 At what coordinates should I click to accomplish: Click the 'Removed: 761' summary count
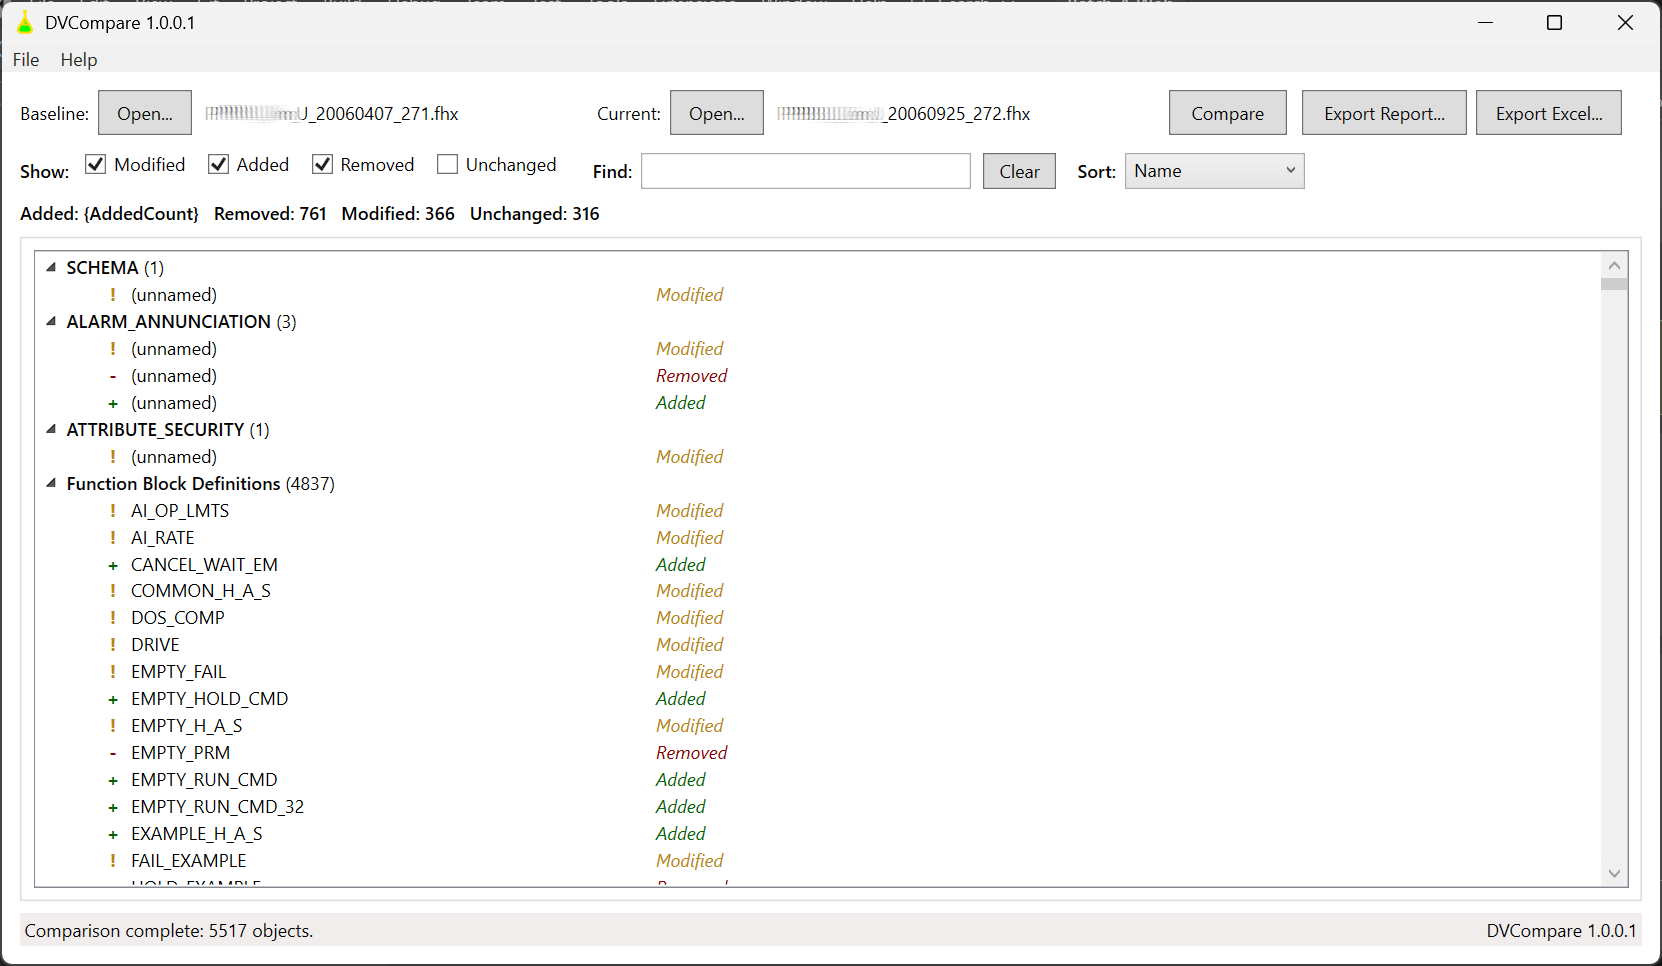click(x=270, y=214)
